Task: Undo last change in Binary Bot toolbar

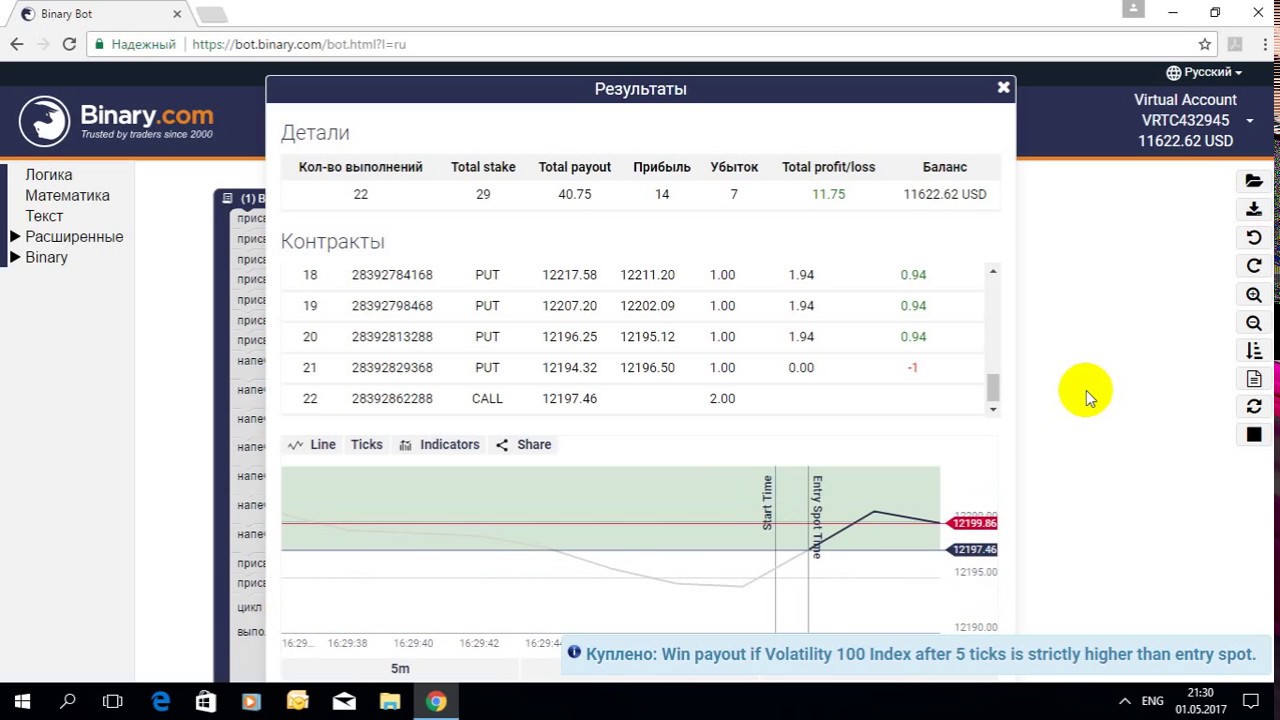Action: (x=1253, y=238)
